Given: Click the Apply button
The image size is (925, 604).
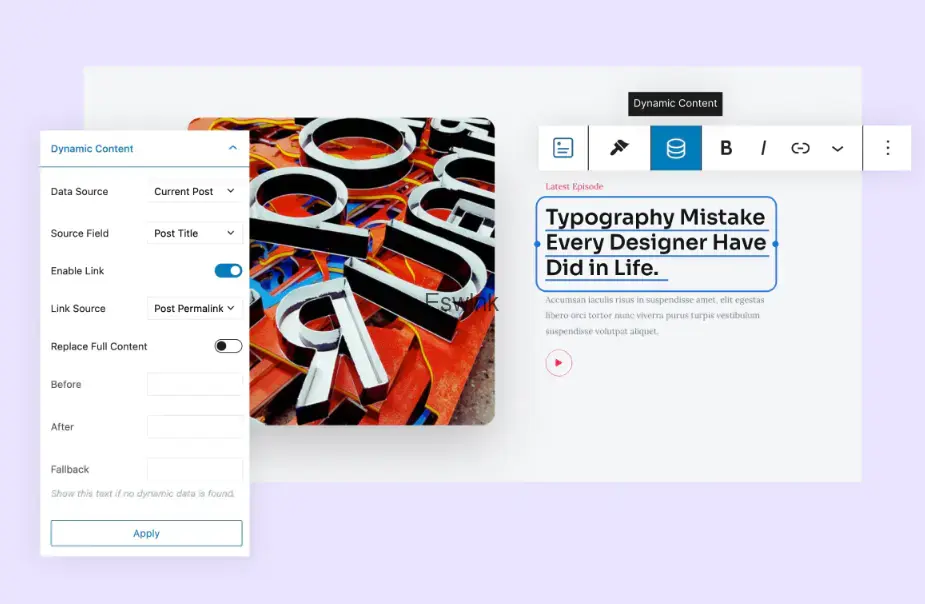Looking at the screenshot, I should tap(146, 533).
